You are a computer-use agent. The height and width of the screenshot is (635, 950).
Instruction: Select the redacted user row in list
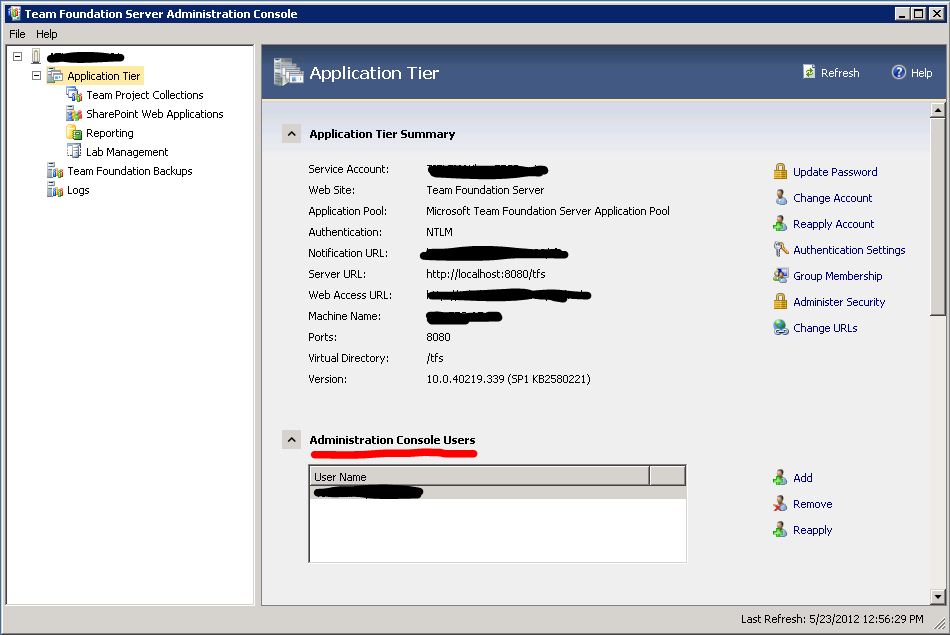click(497, 492)
